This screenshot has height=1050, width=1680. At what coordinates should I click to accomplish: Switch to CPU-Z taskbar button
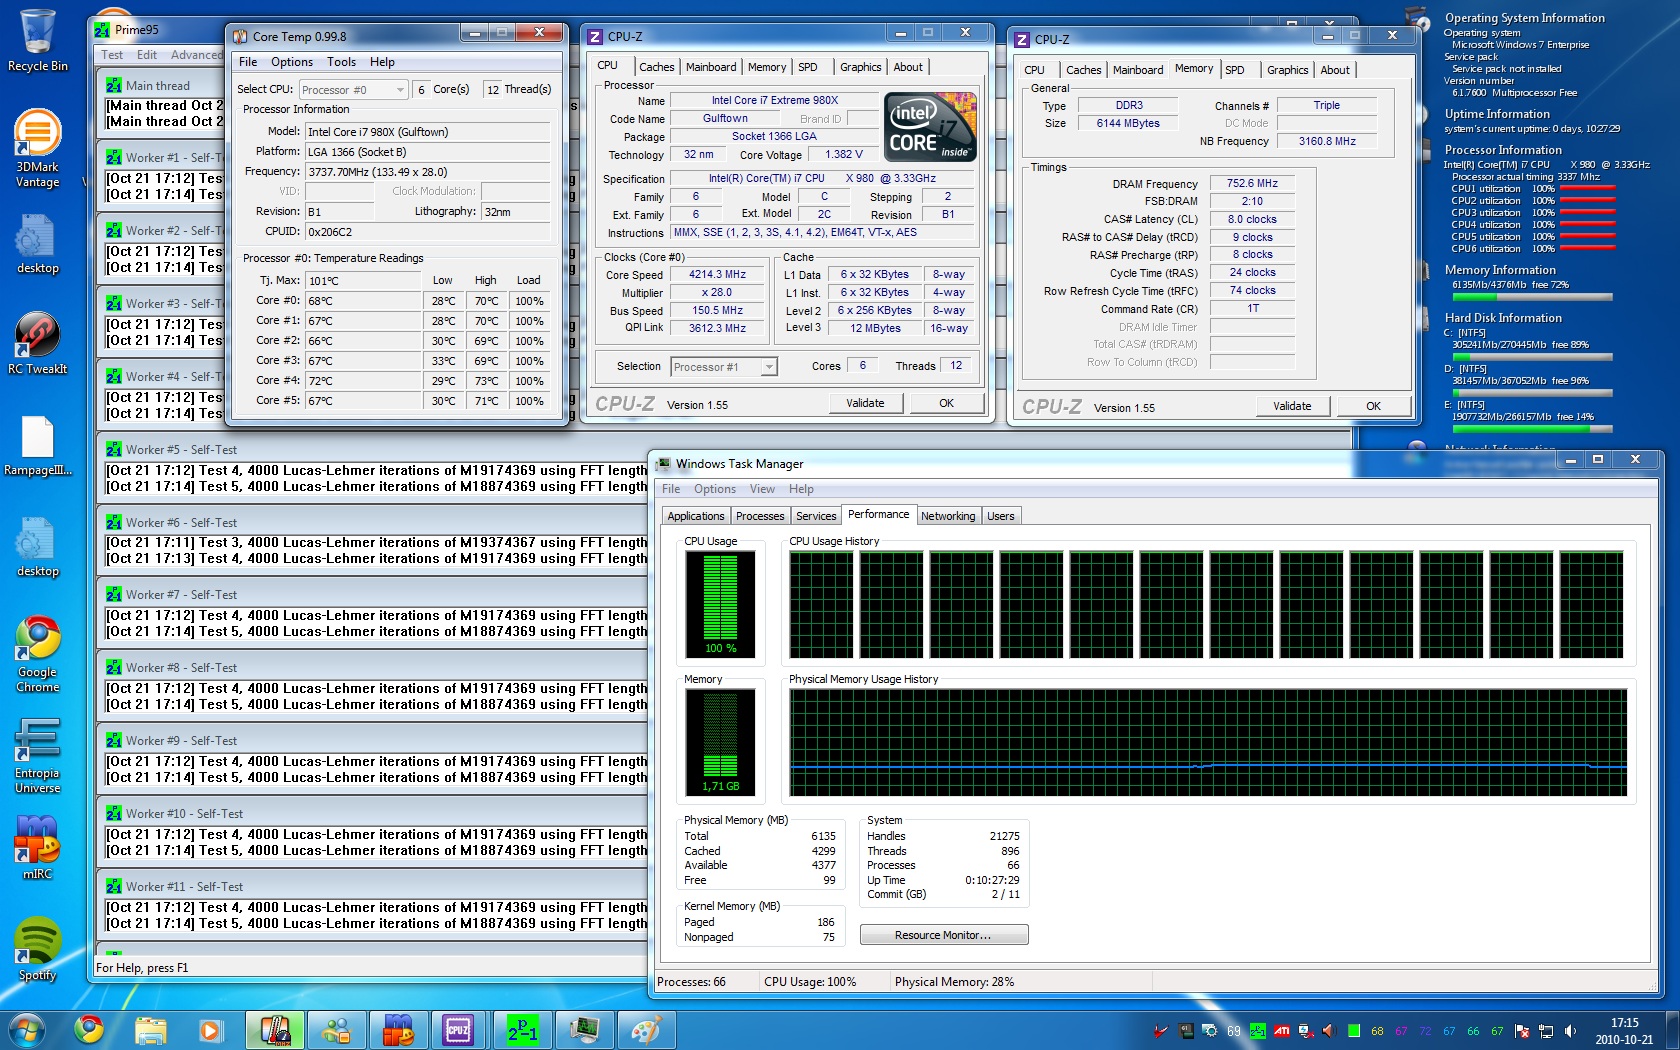click(x=459, y=1029)
